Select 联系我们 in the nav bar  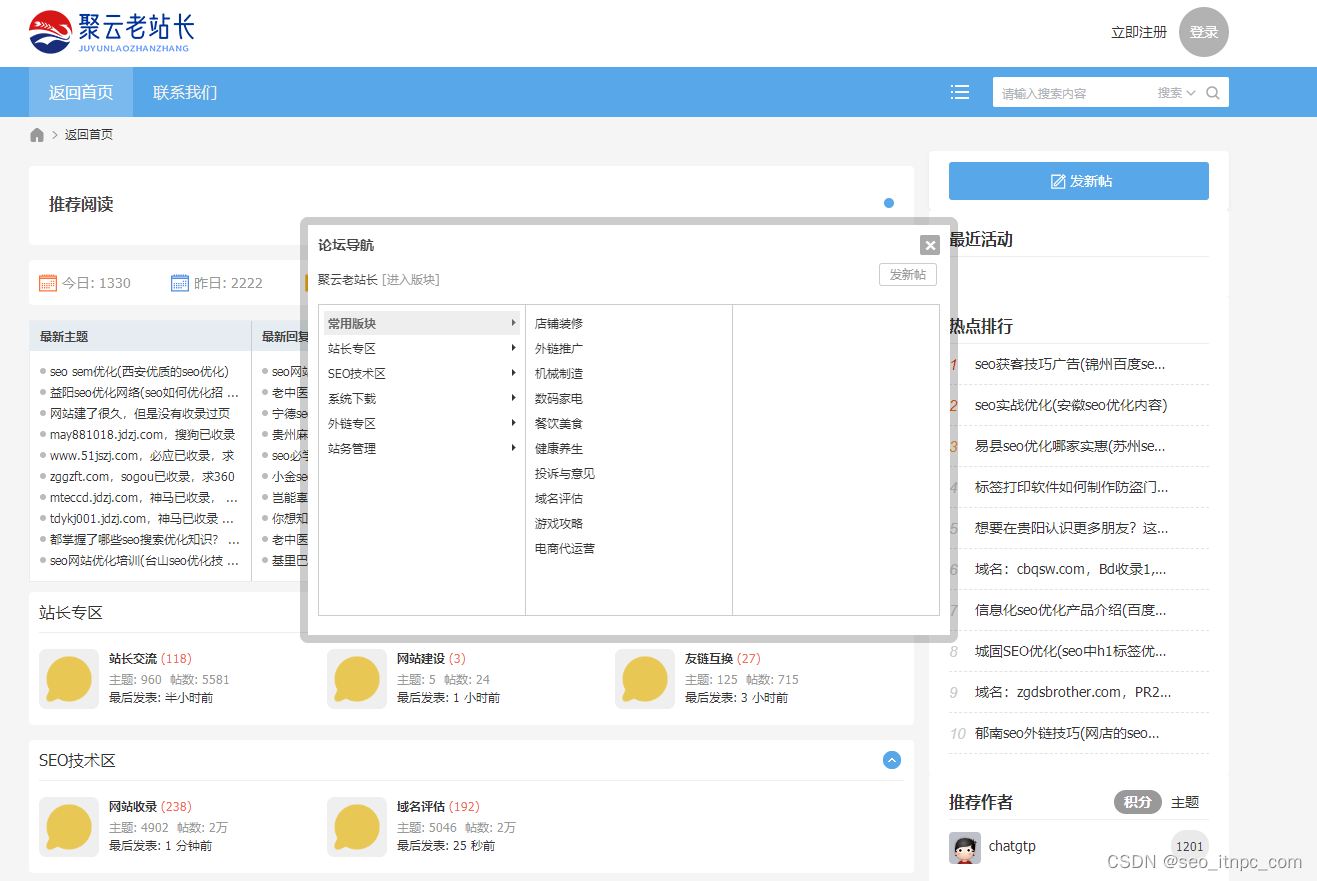click(x=185, y=92)
